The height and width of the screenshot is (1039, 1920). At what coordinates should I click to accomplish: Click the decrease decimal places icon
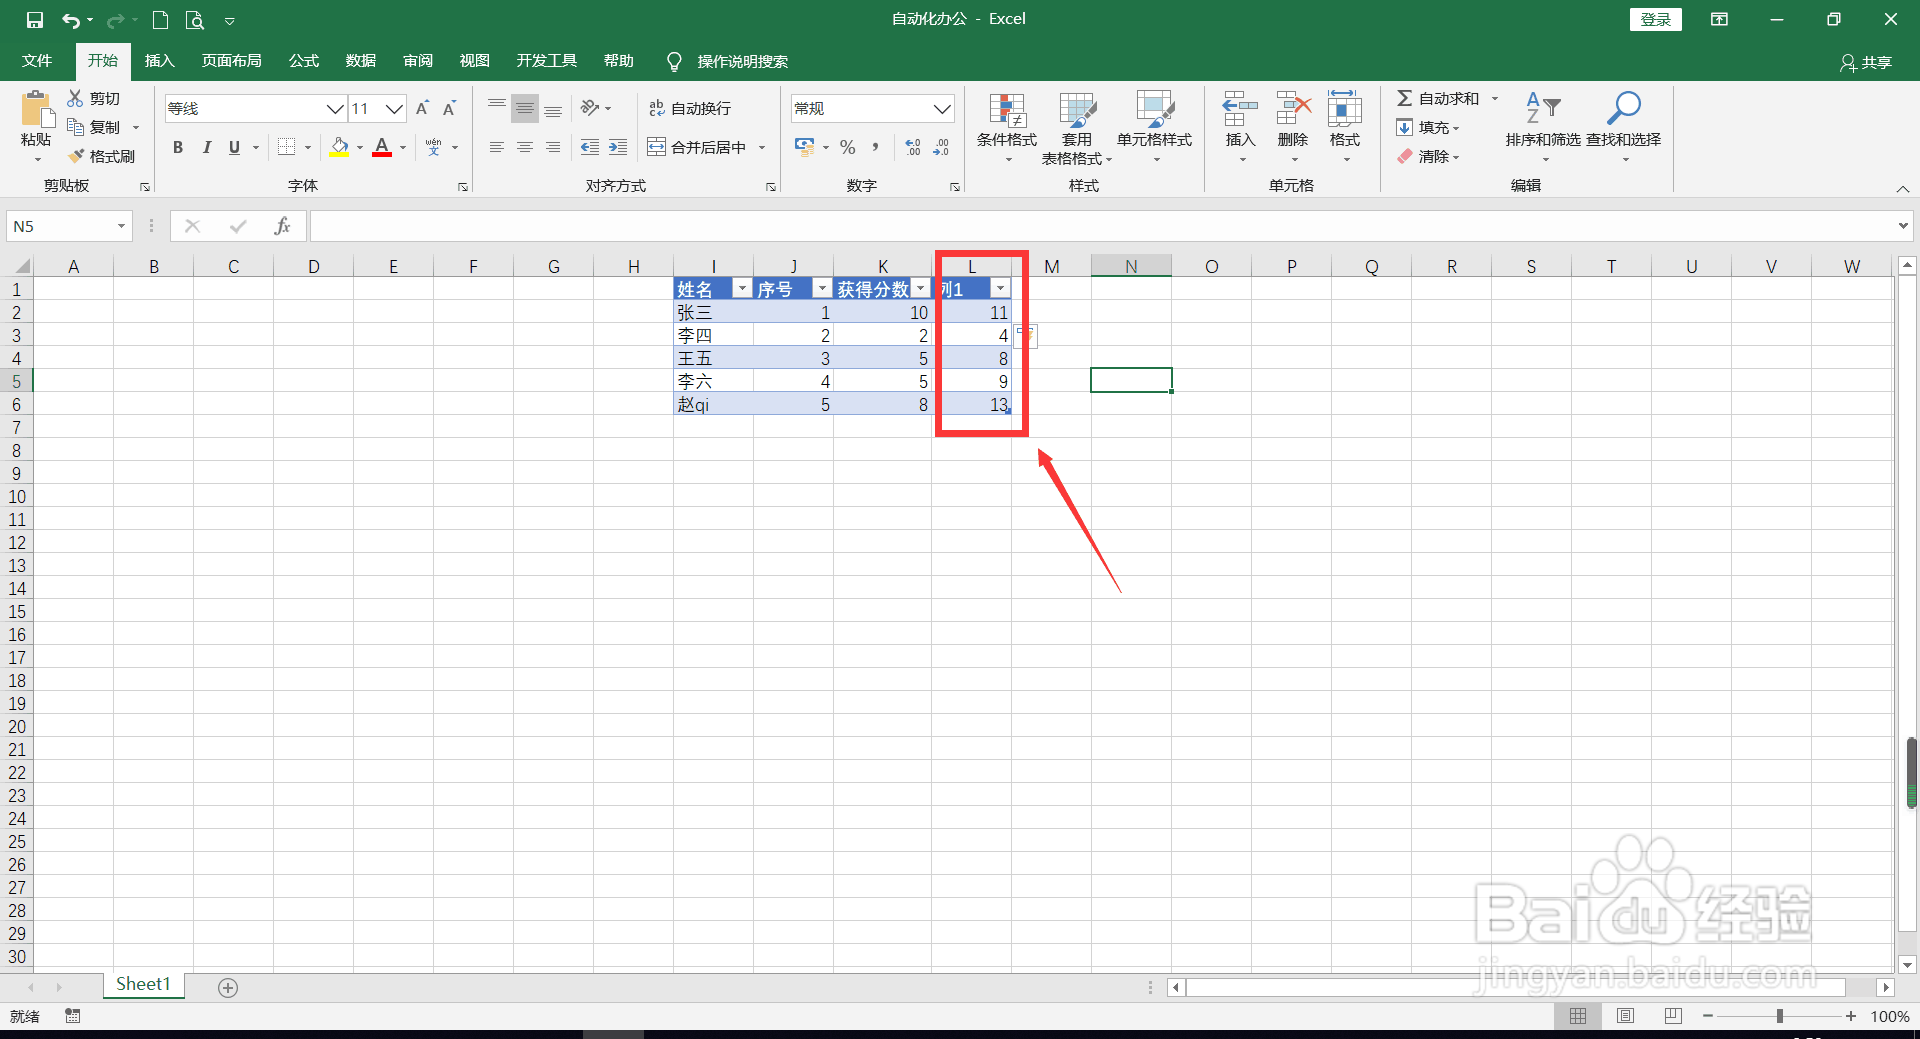pos(941,147)
